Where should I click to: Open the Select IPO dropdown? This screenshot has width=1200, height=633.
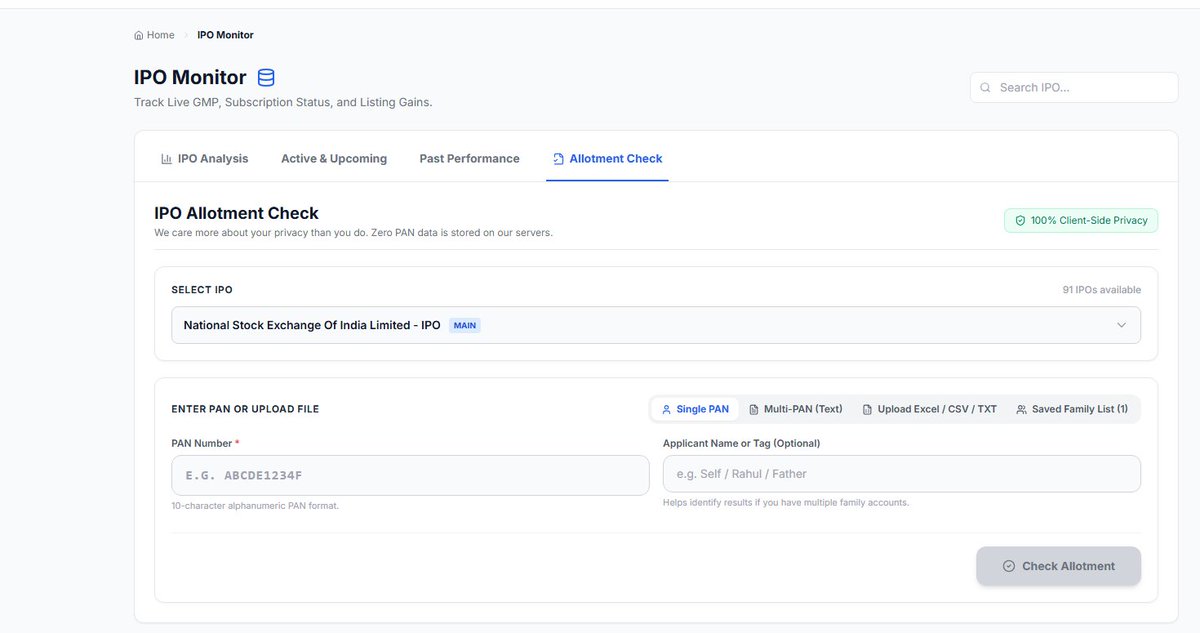656,325
